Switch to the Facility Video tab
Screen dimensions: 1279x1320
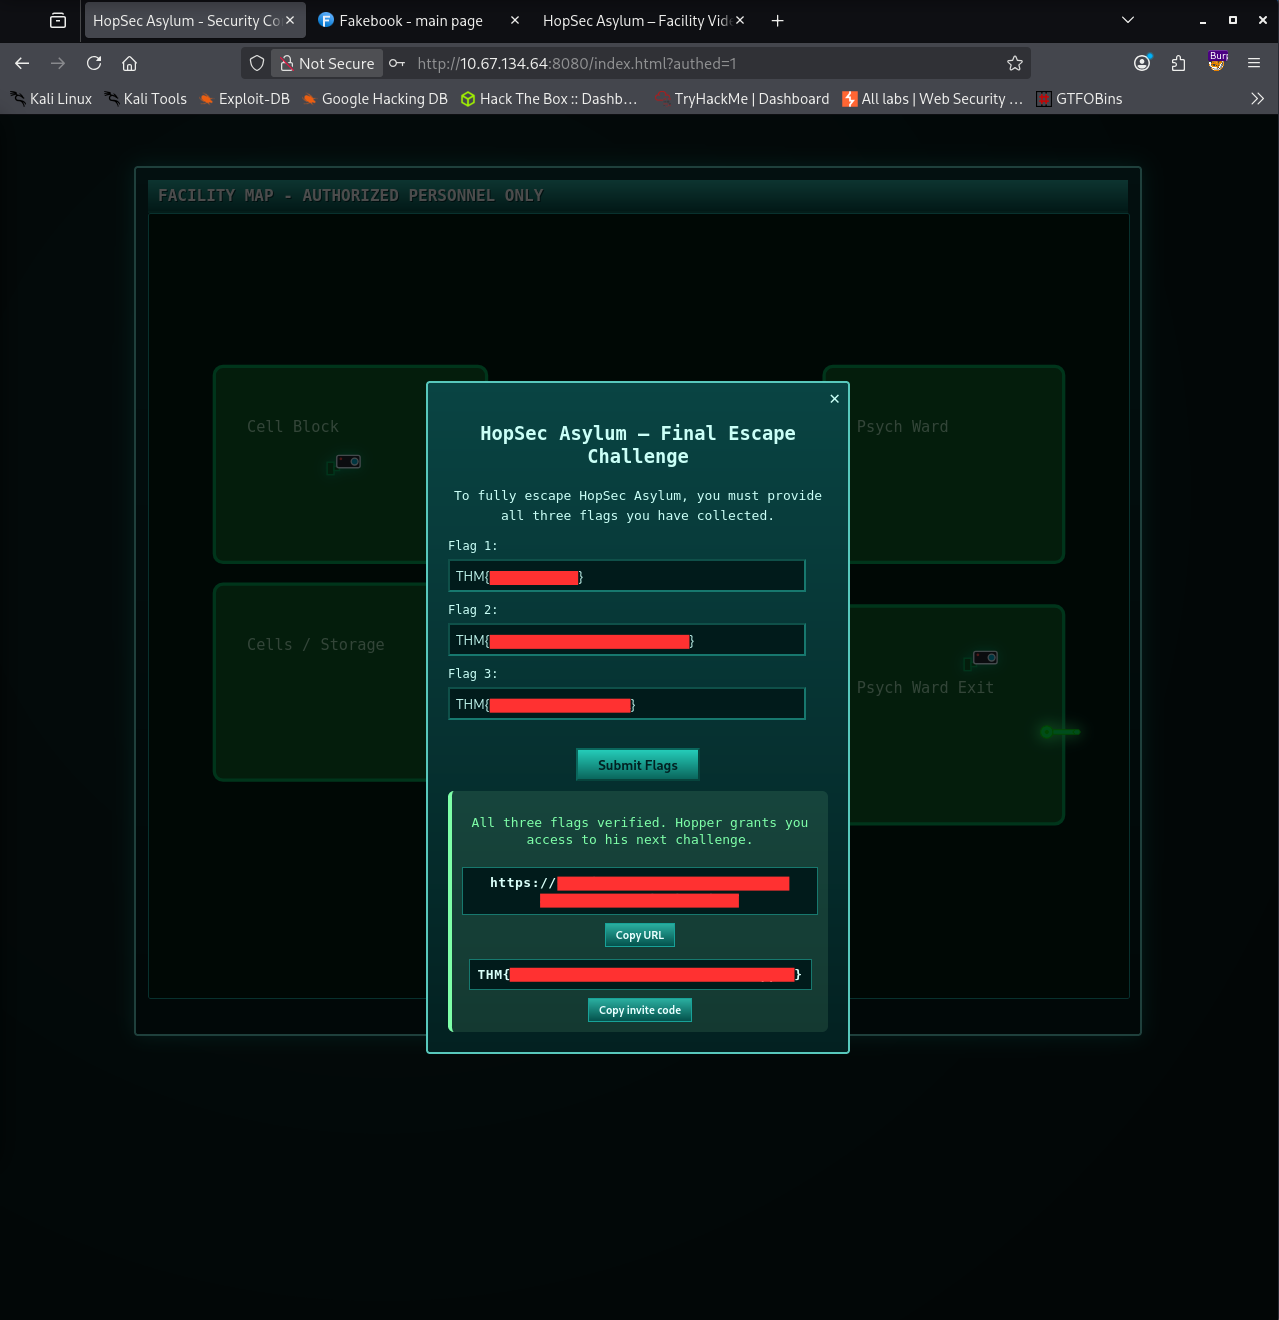click(x=635, y=20)
